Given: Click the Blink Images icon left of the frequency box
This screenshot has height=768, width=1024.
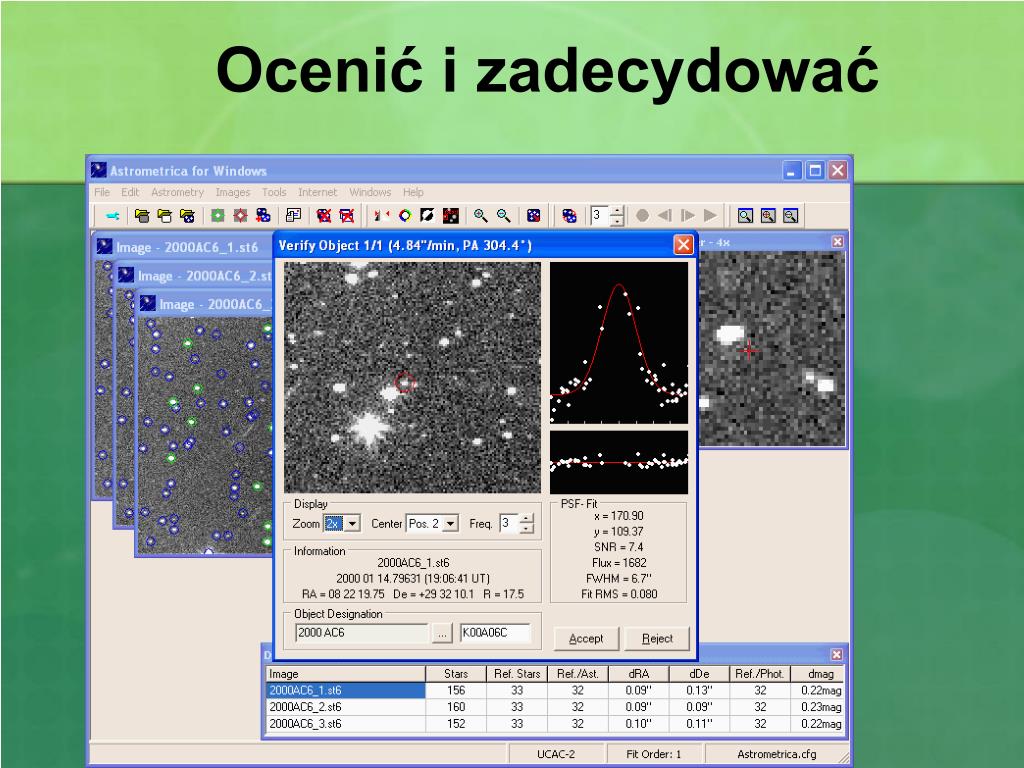Looking at the screenshot, I should pos(569,216).
